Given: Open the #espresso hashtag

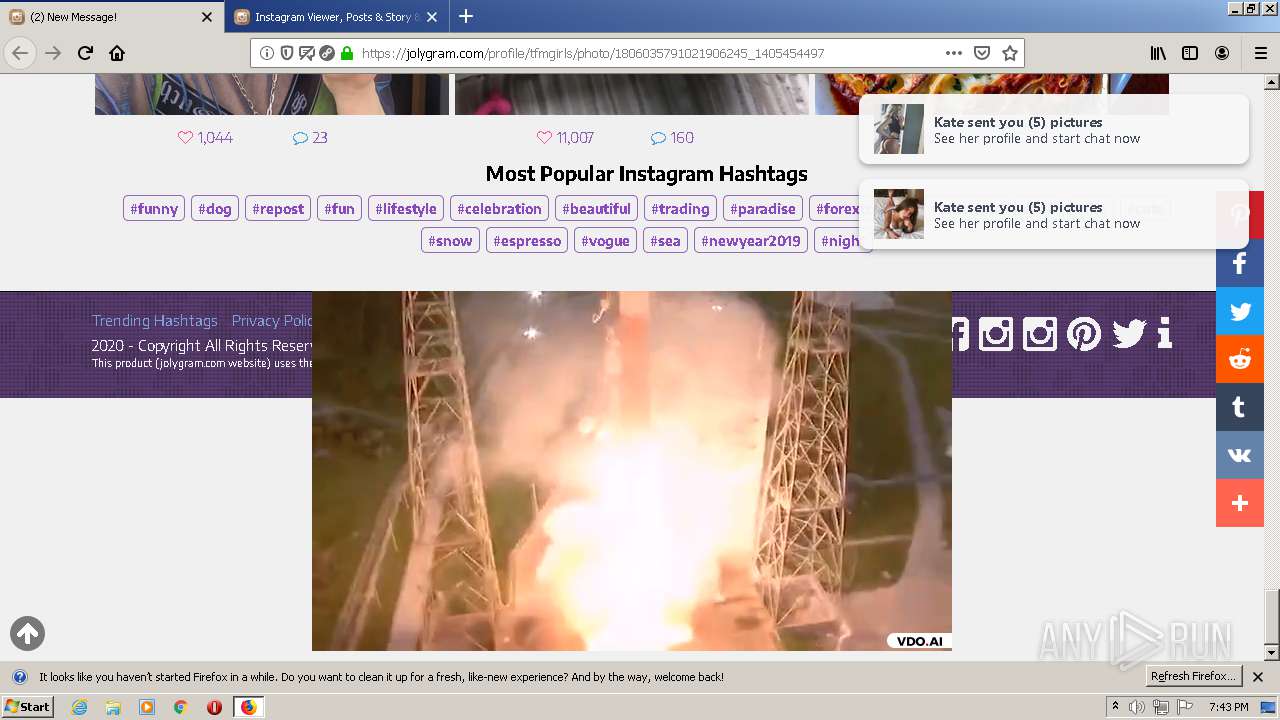Looking at the screenshot, I should [x=527, y=241].
